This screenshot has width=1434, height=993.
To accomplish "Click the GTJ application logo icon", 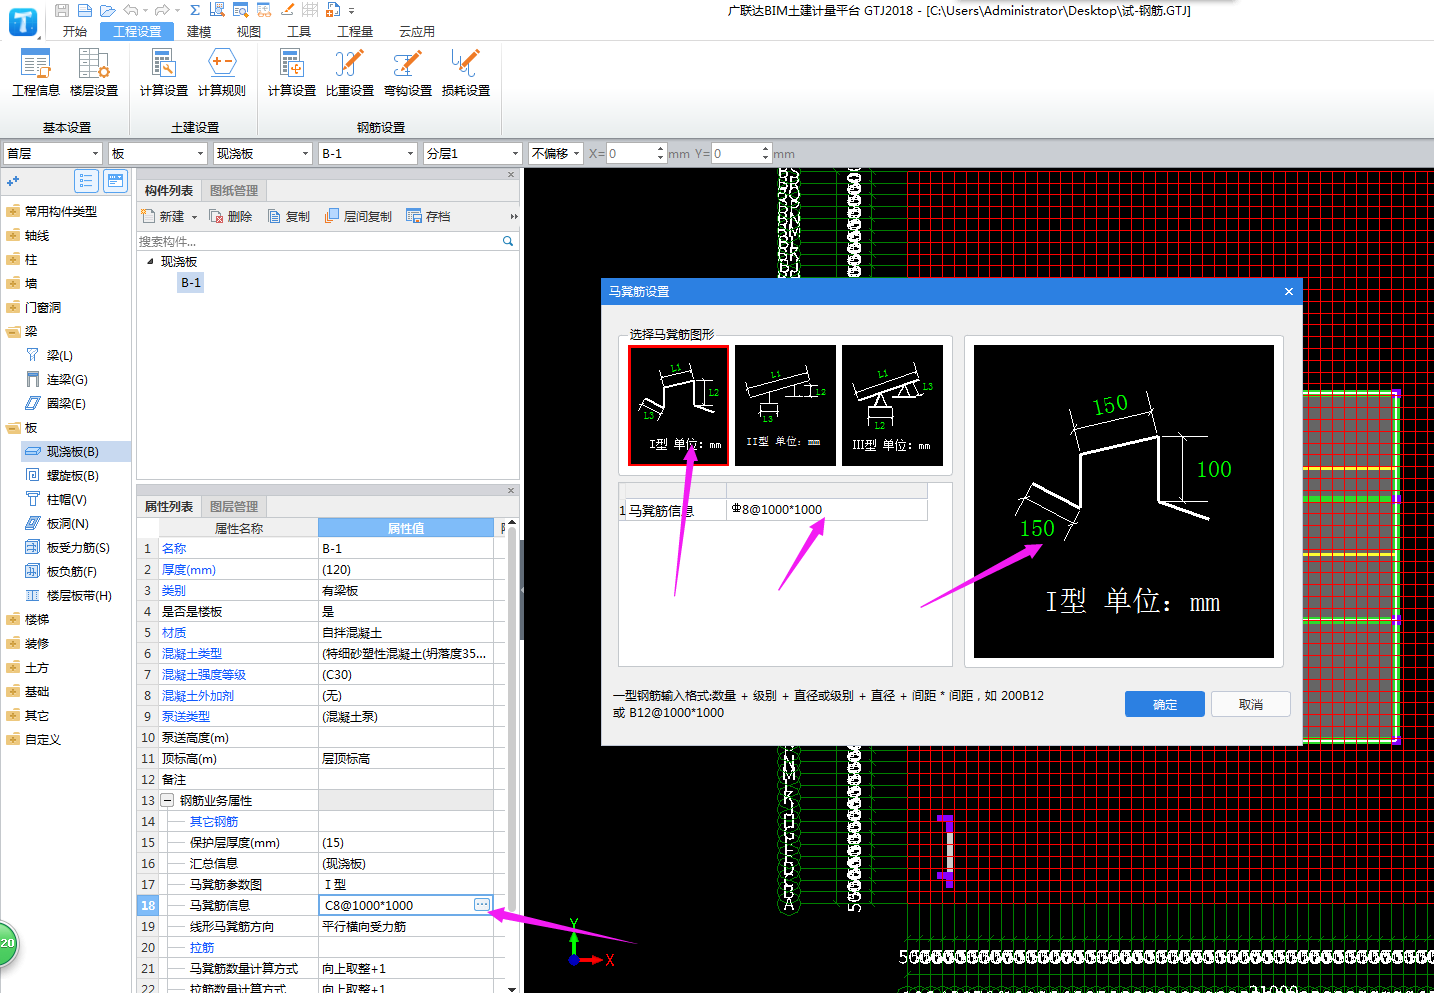I will coord(22,21).
